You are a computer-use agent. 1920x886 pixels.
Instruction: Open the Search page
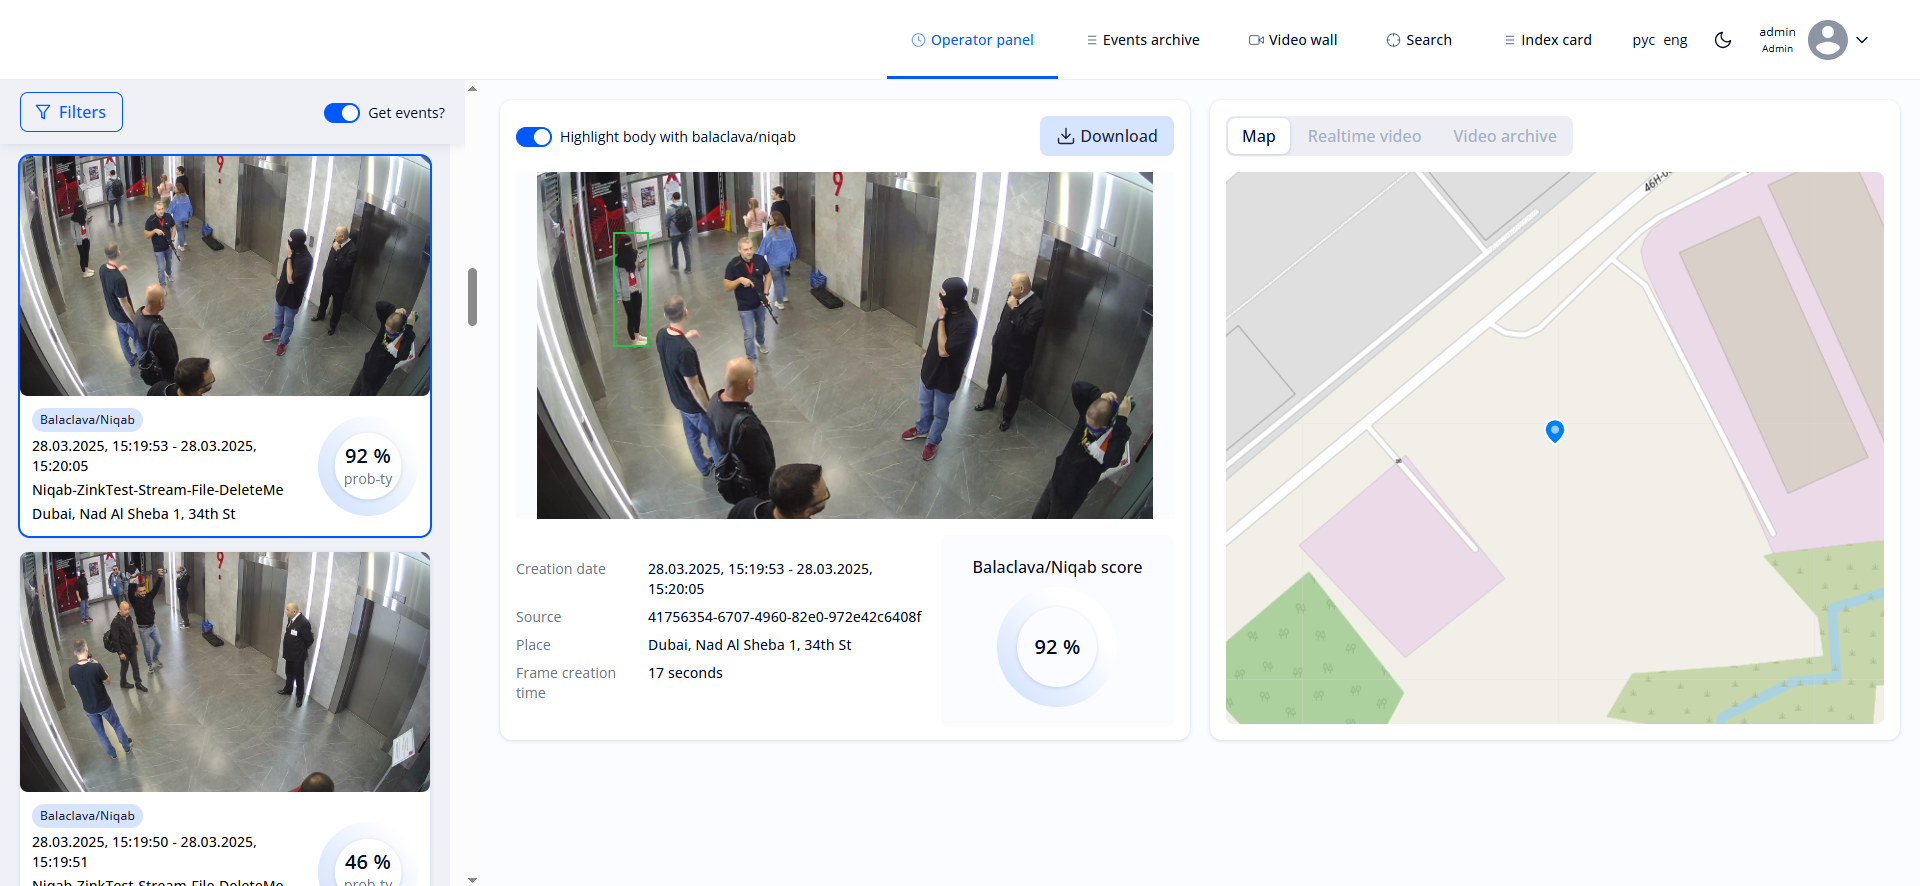pyautogui.click(x=1419, y=40)
